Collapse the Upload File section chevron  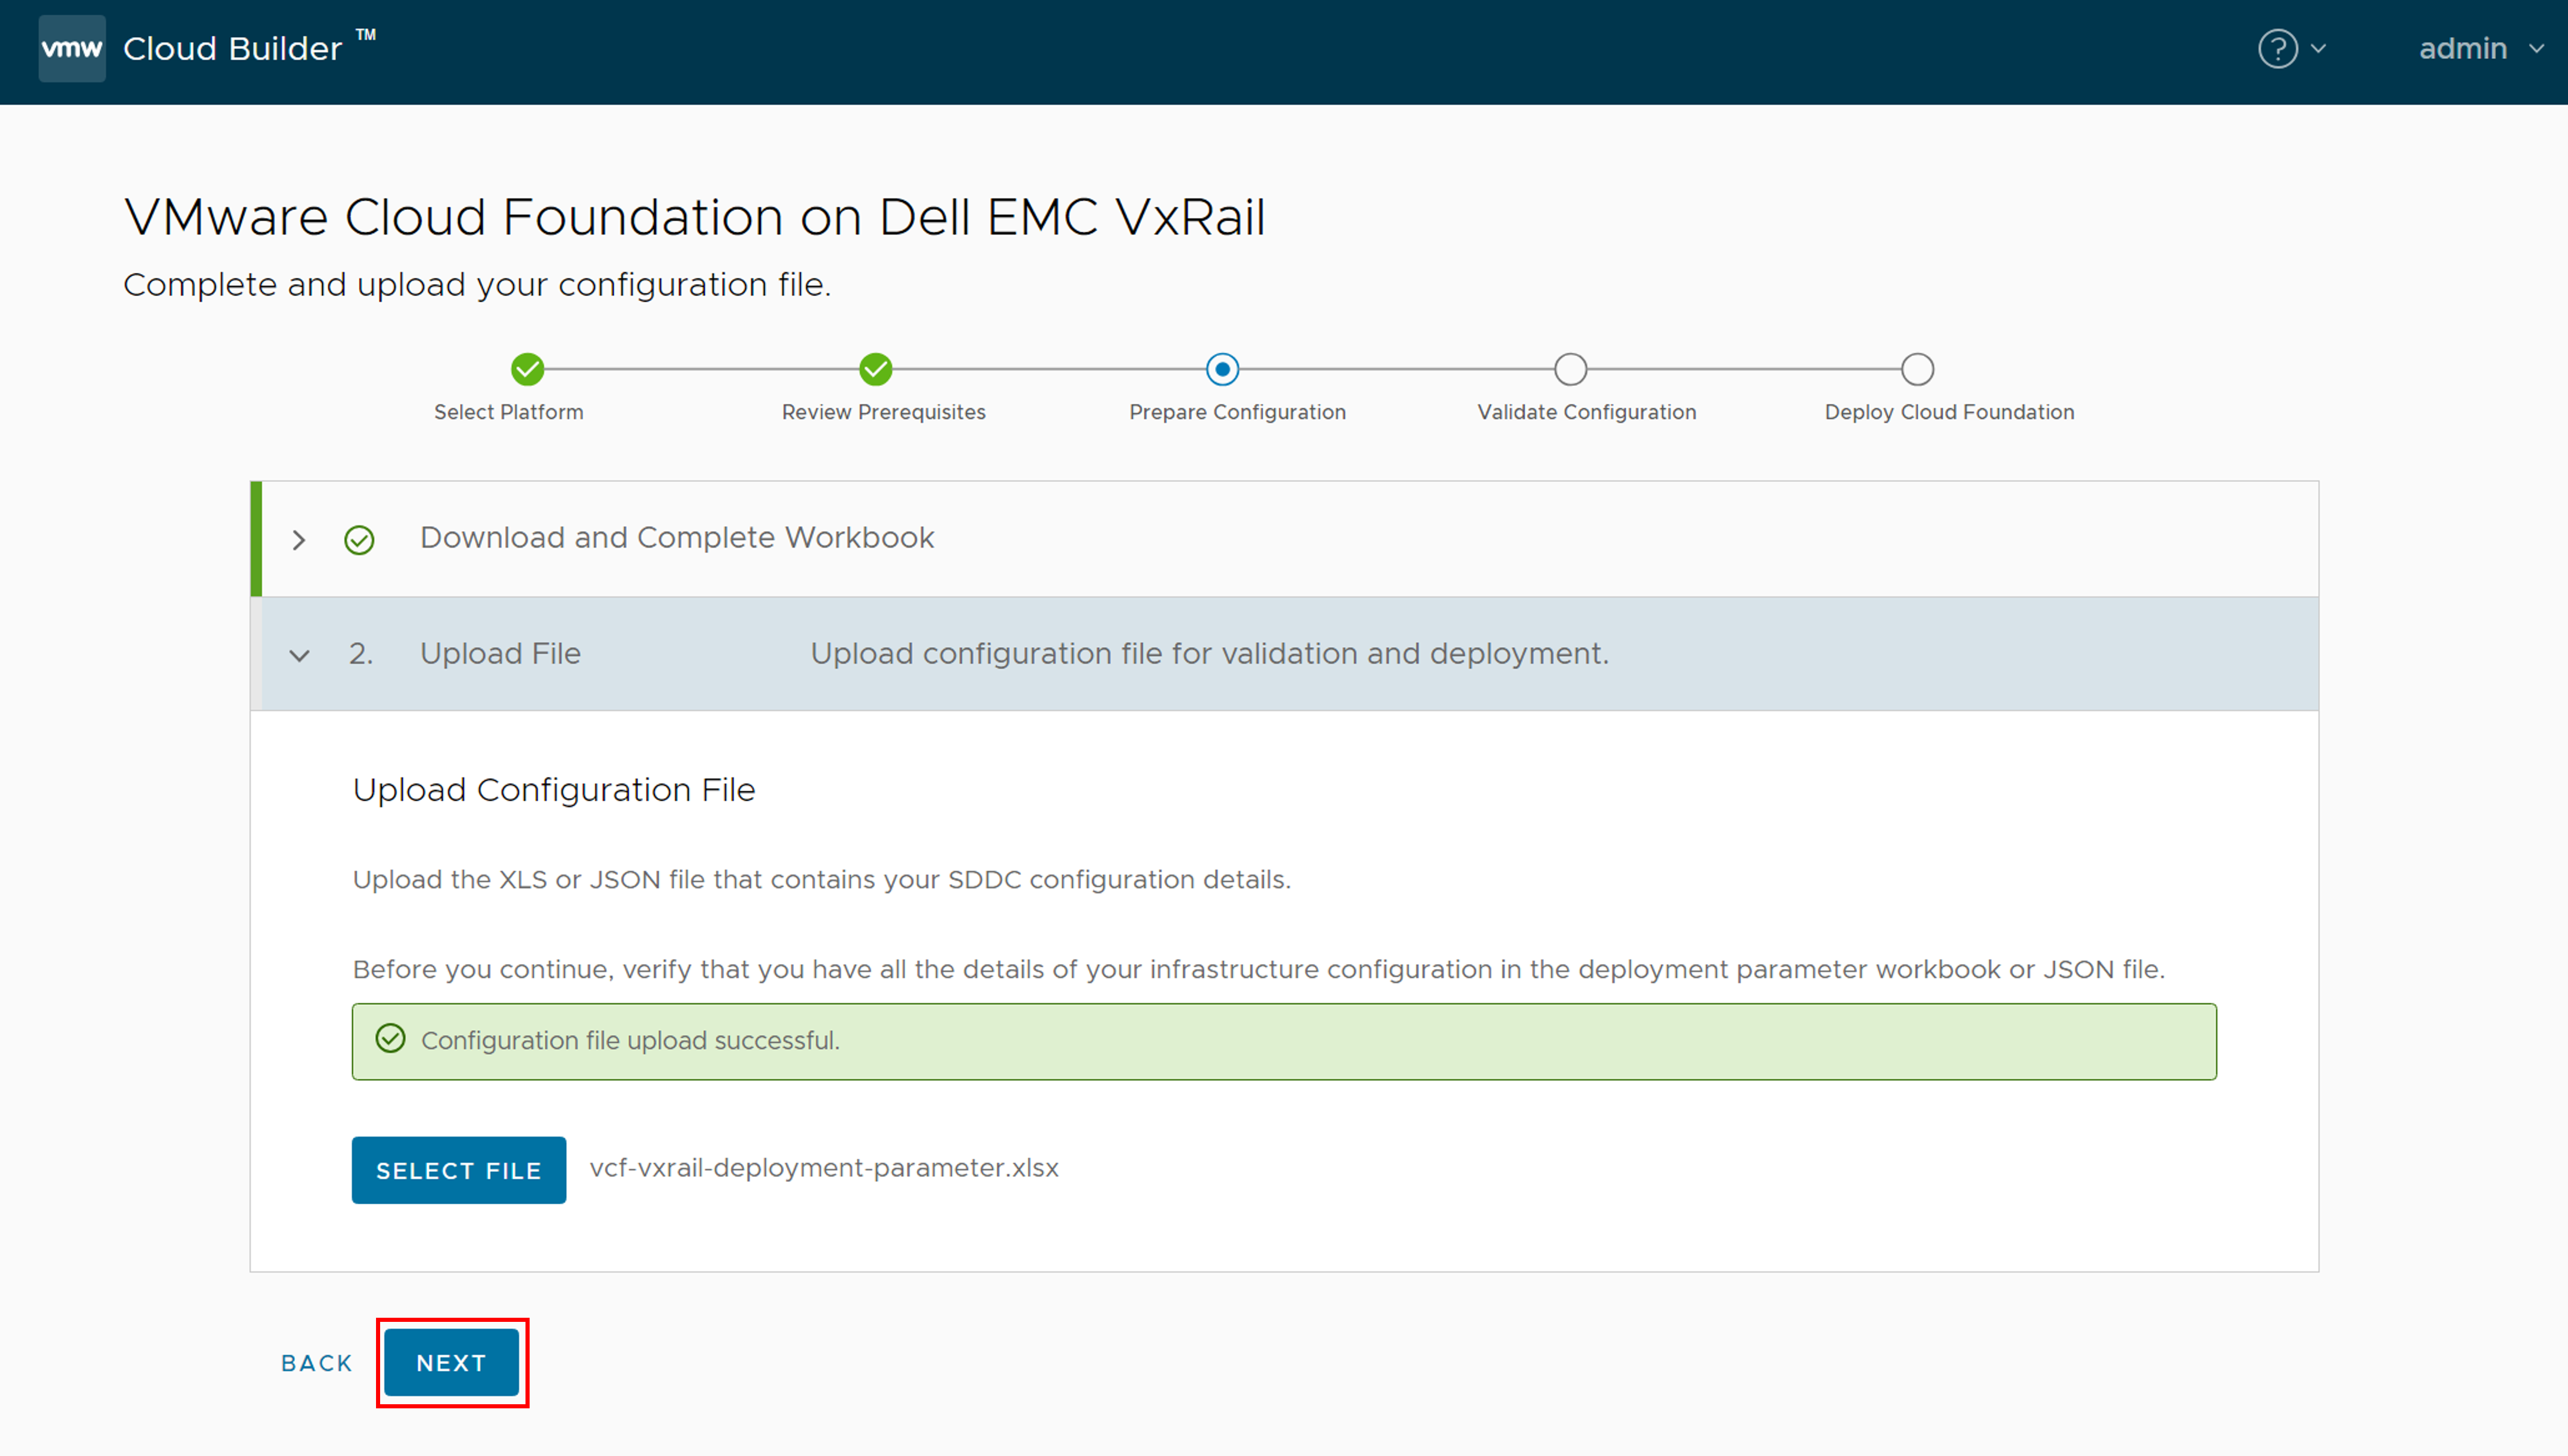(299, 656)
